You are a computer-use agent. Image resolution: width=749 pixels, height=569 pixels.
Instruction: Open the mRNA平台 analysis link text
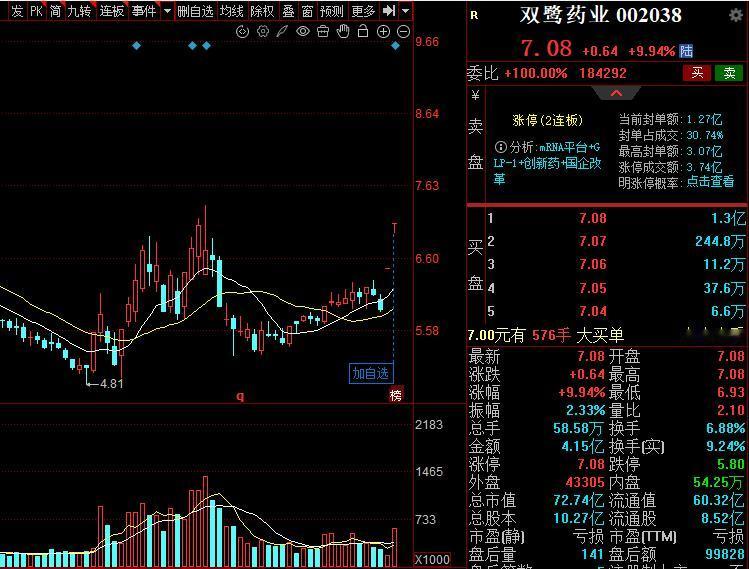(547, 163)
